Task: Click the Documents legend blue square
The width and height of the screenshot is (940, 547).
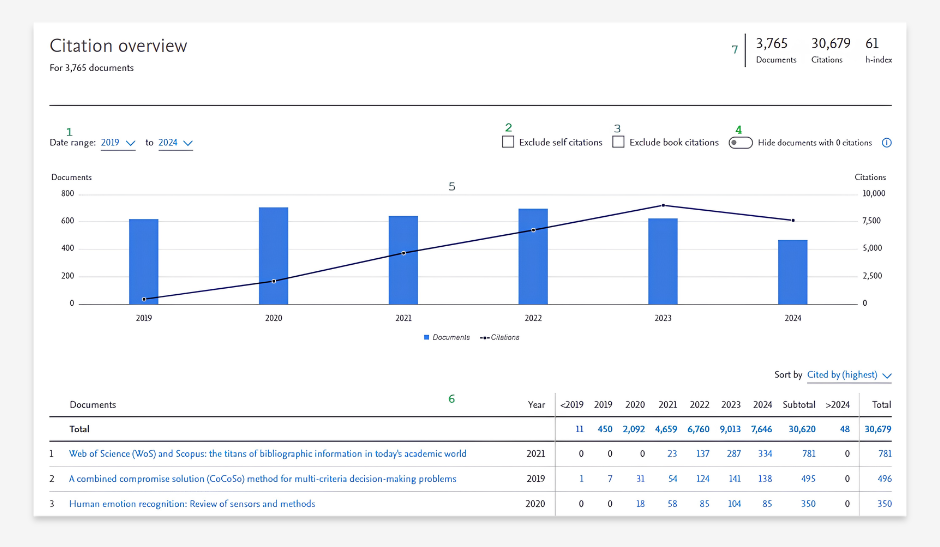Action: 426,338
